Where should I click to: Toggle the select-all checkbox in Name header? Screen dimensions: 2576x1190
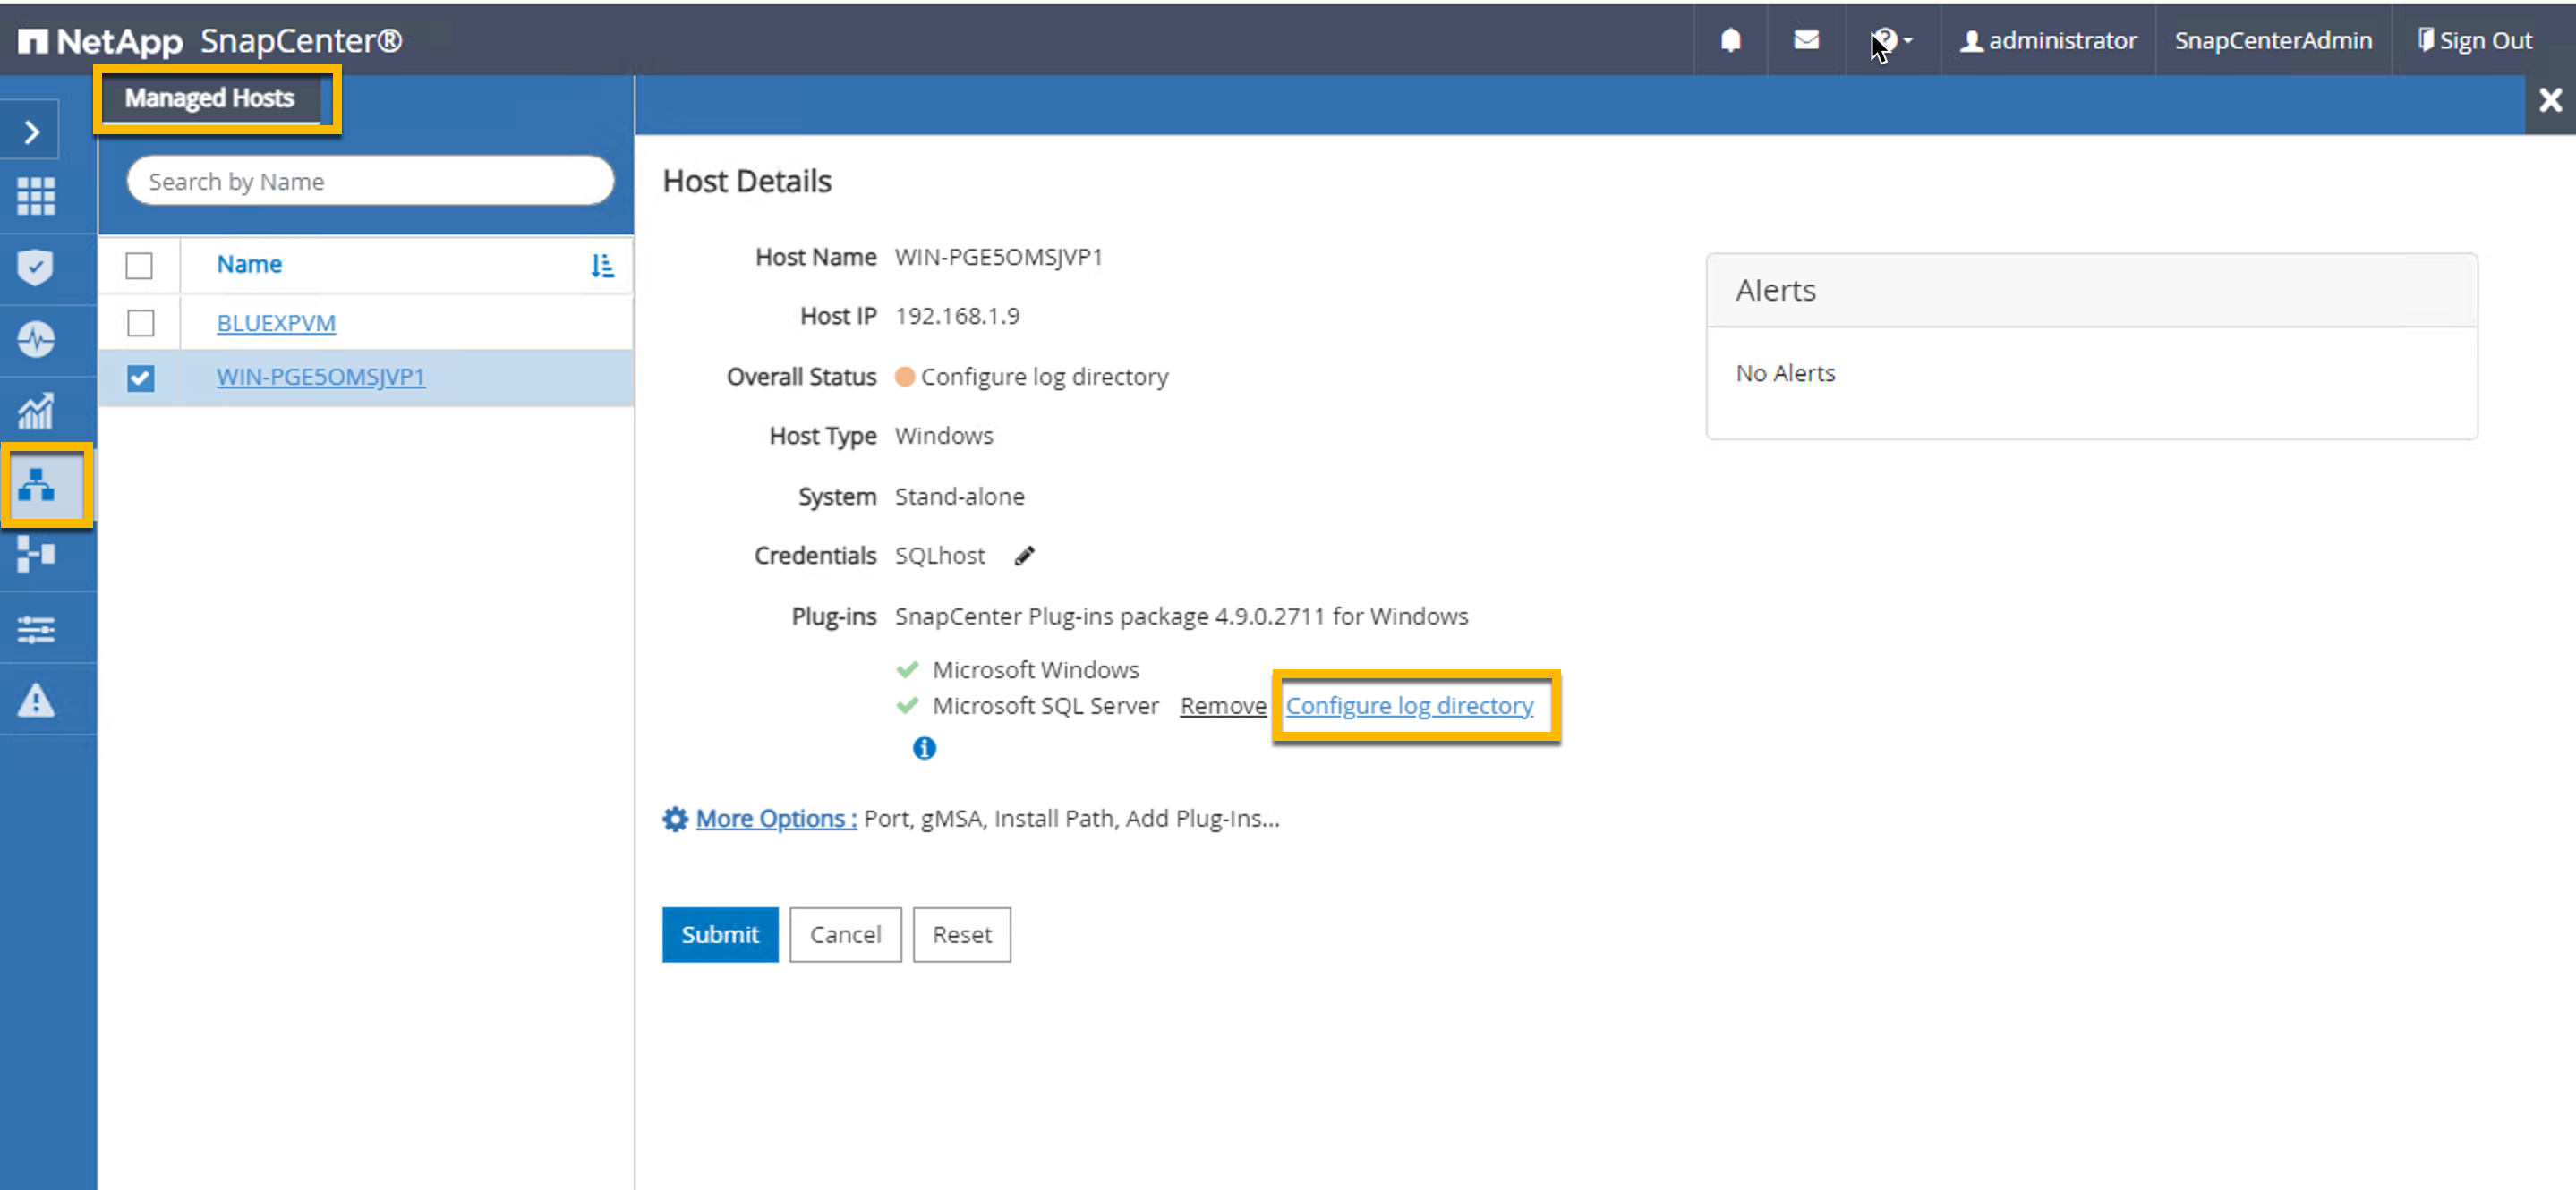(139, 265)
